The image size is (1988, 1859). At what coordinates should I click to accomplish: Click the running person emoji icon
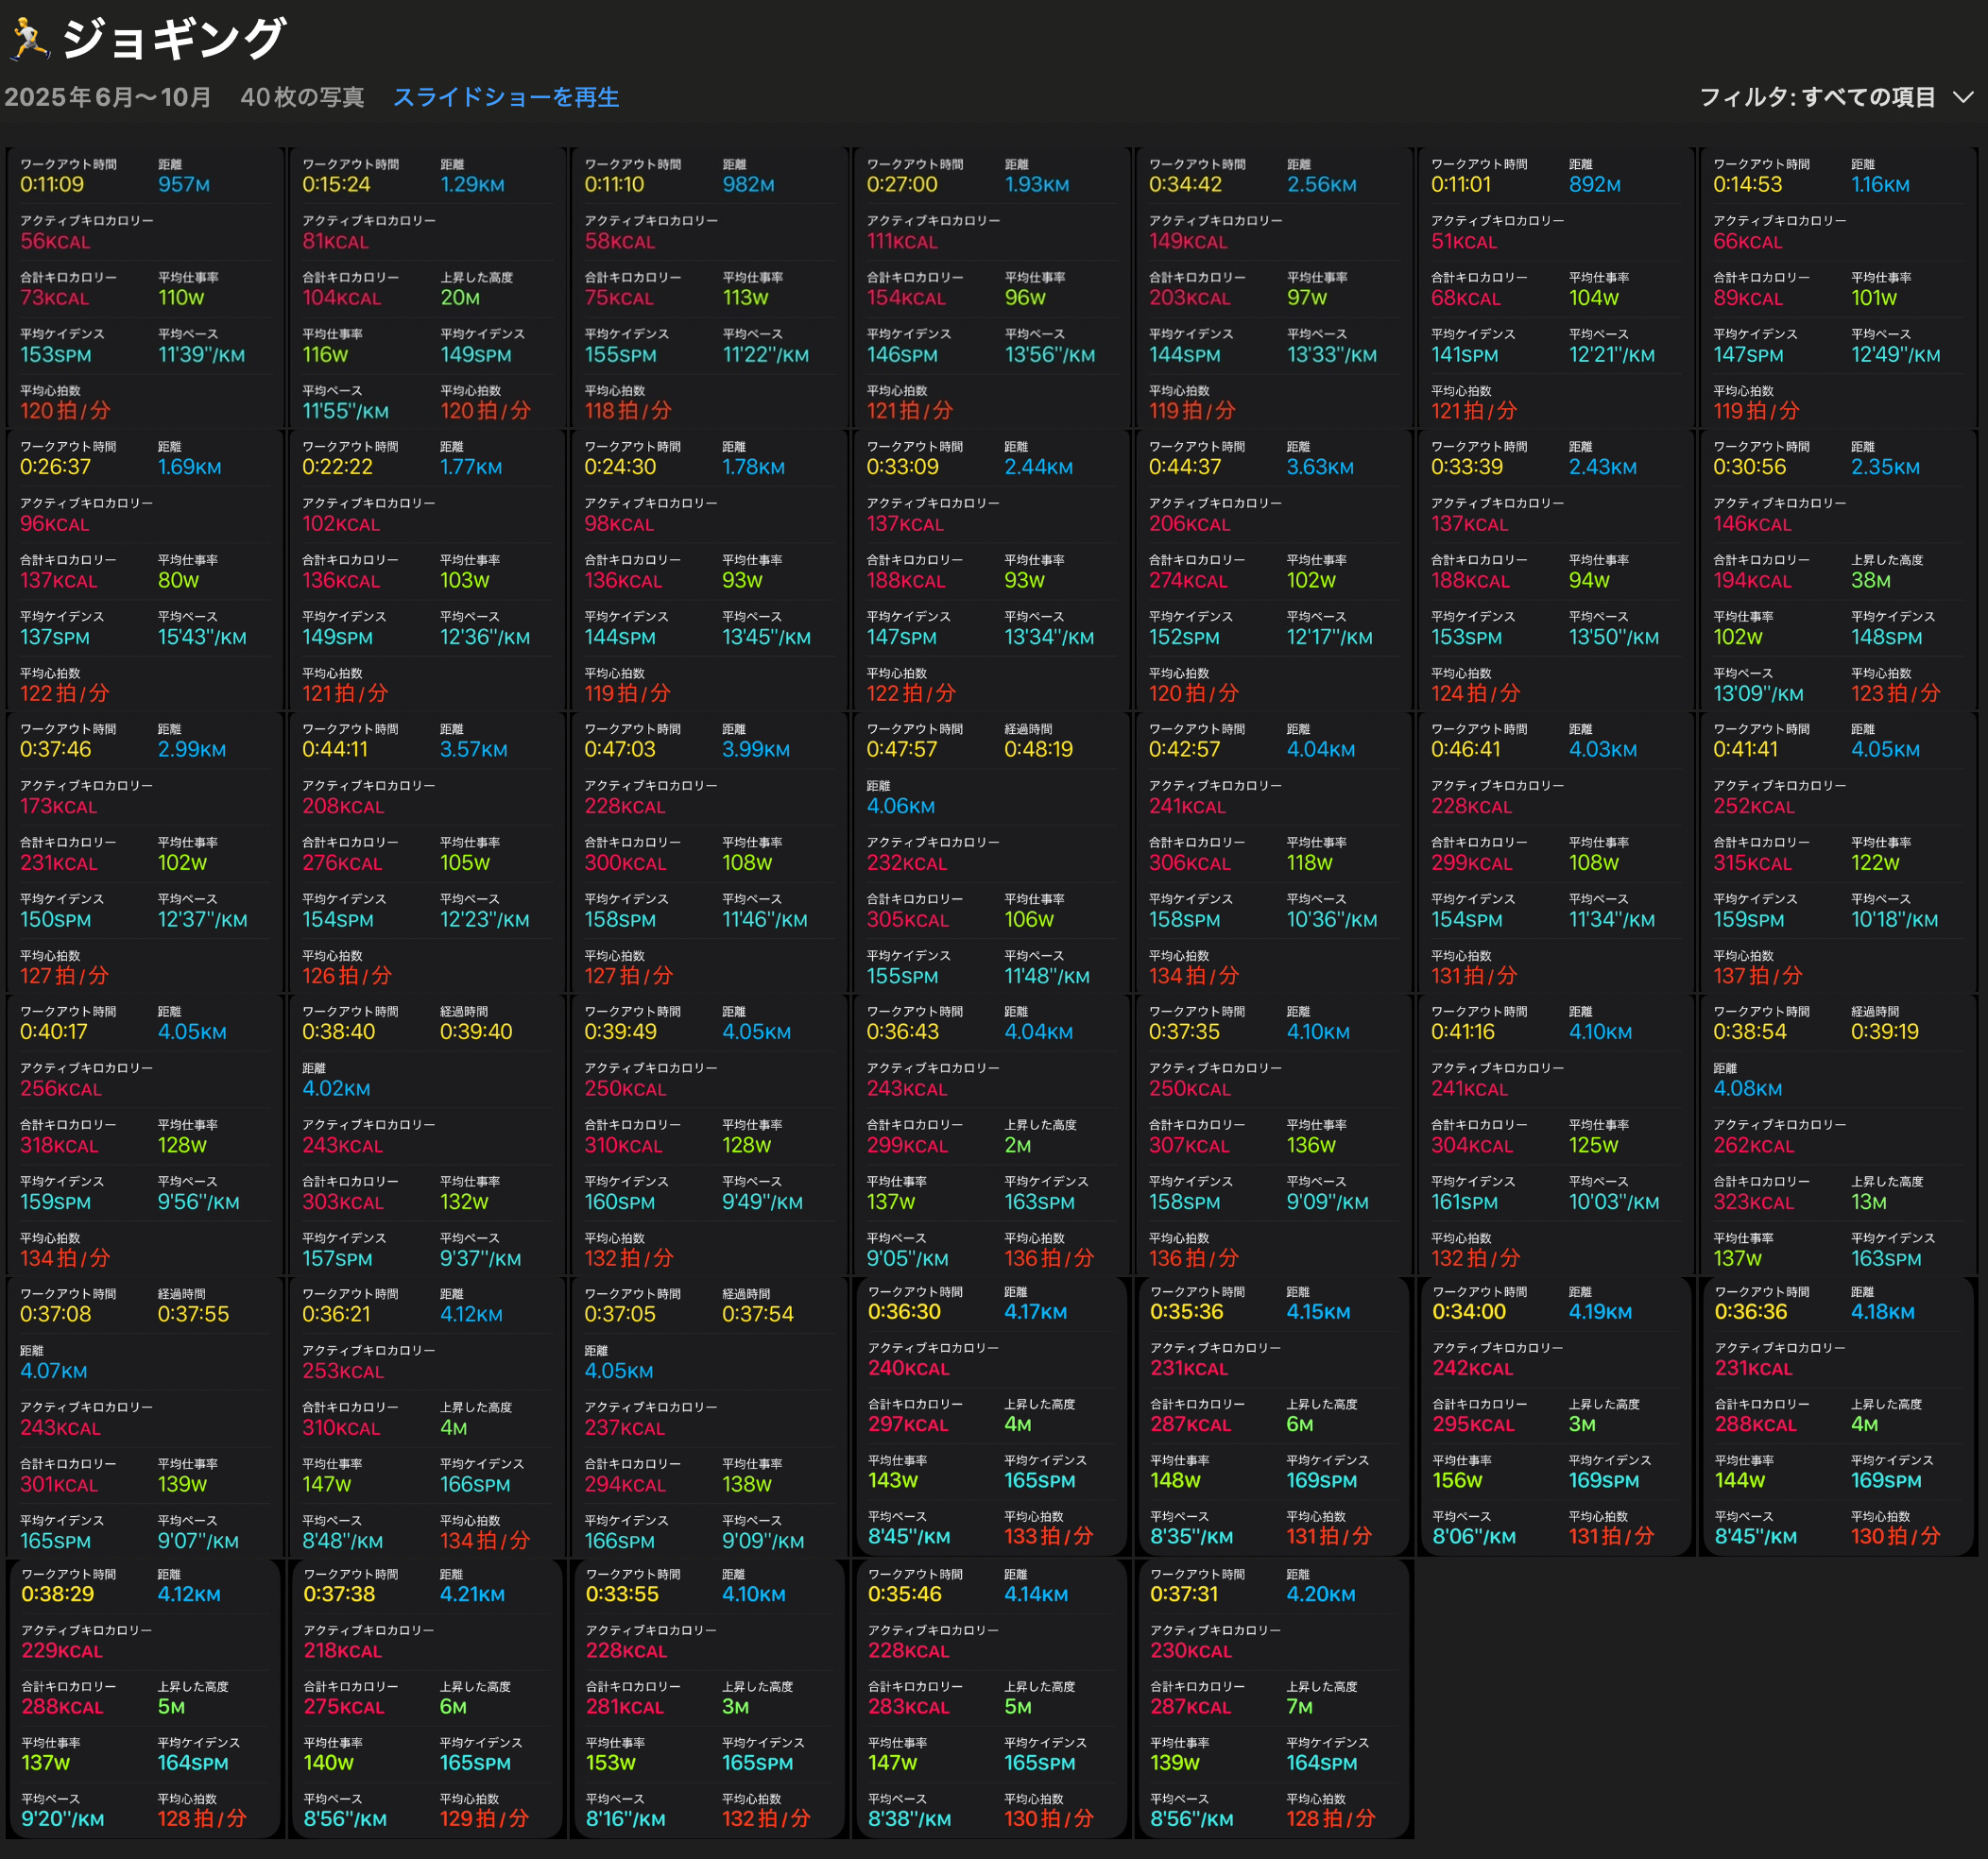click(x=30, y=38)
